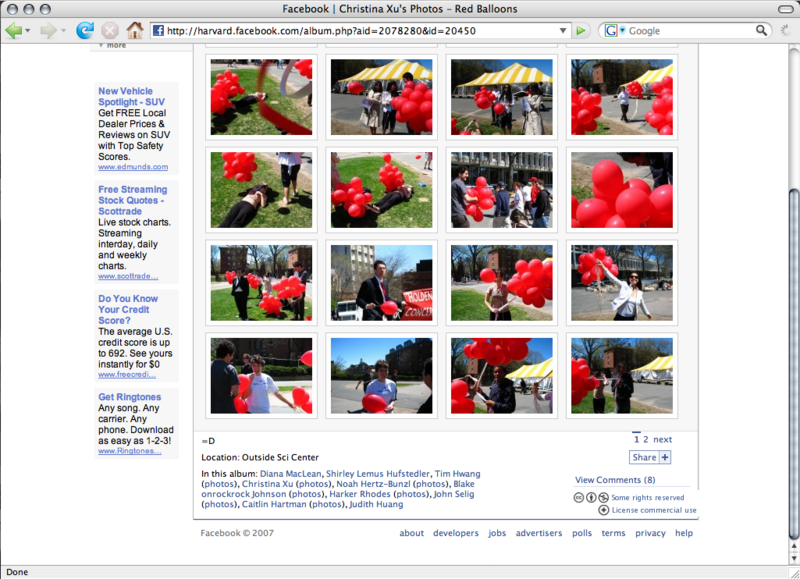This screenshot has height=579, width=800.
Task: Open the 'Do You Know Your Credit Score?' ad
Action: [128, 309]
